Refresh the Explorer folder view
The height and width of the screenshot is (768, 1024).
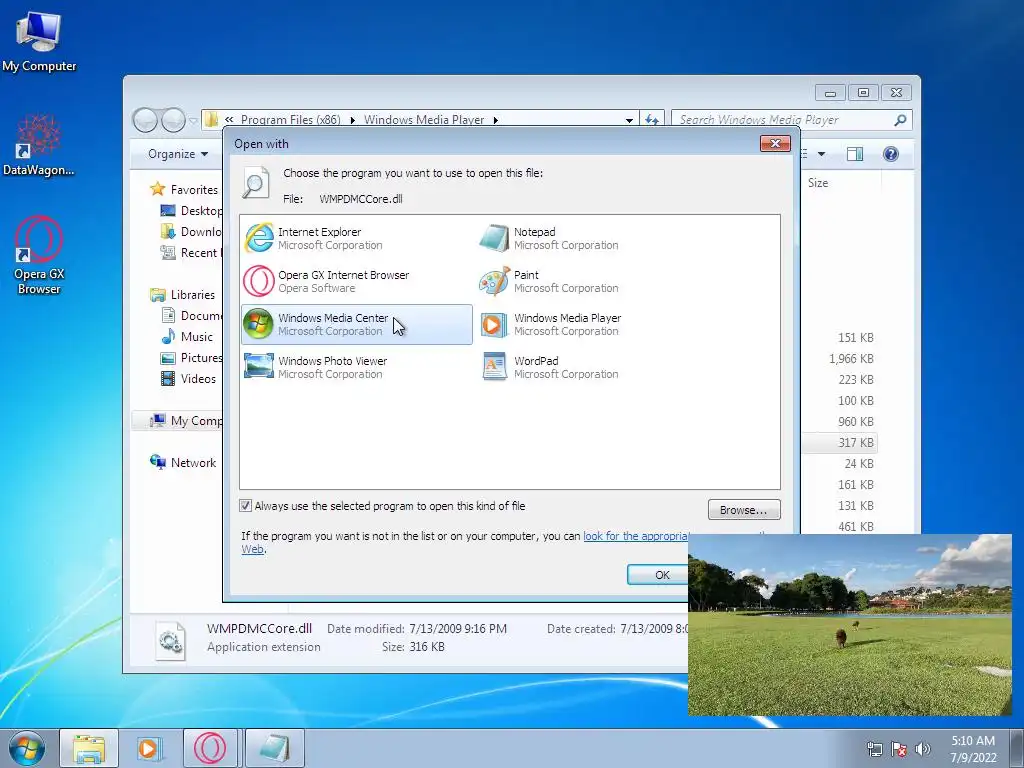coord(652,120)
